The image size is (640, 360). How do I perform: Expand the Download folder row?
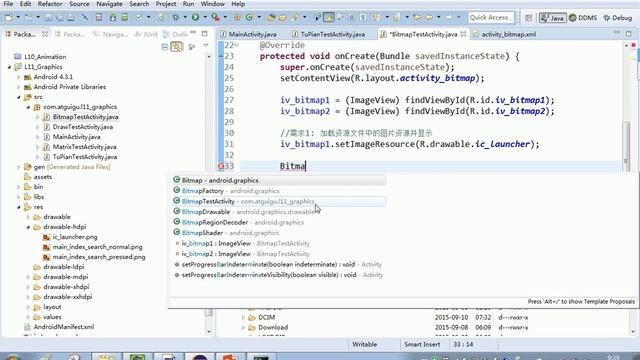pos(243,328)
